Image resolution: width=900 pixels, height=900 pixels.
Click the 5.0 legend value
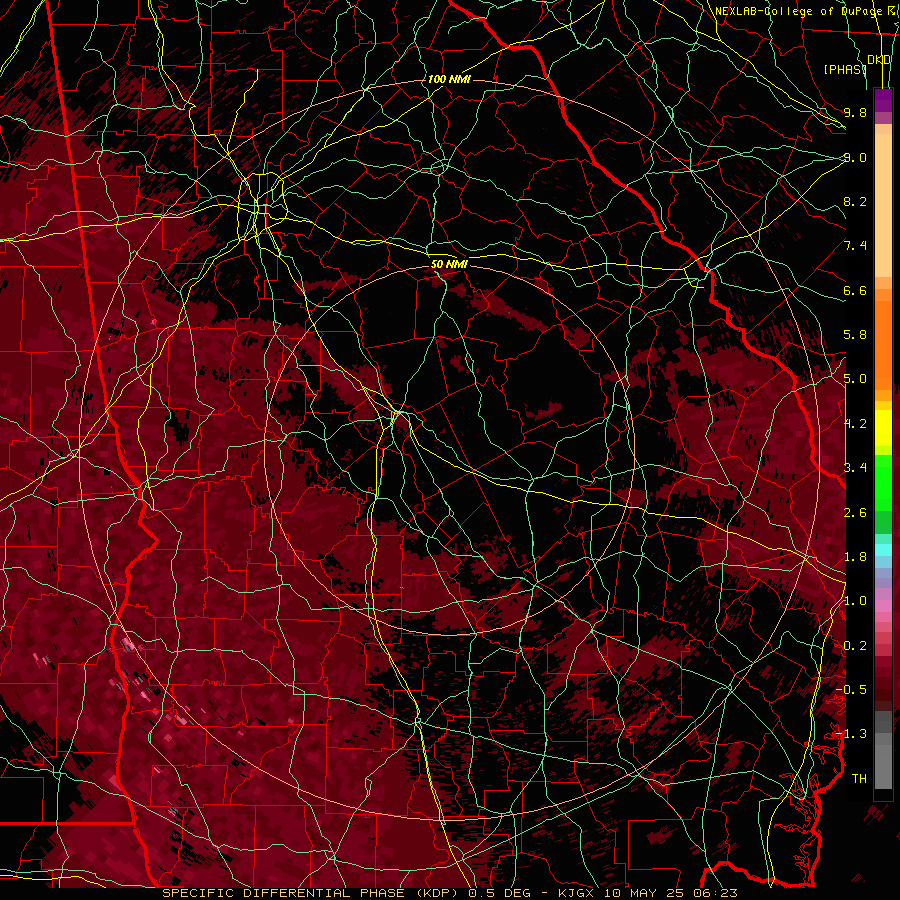tap(855, 379)
